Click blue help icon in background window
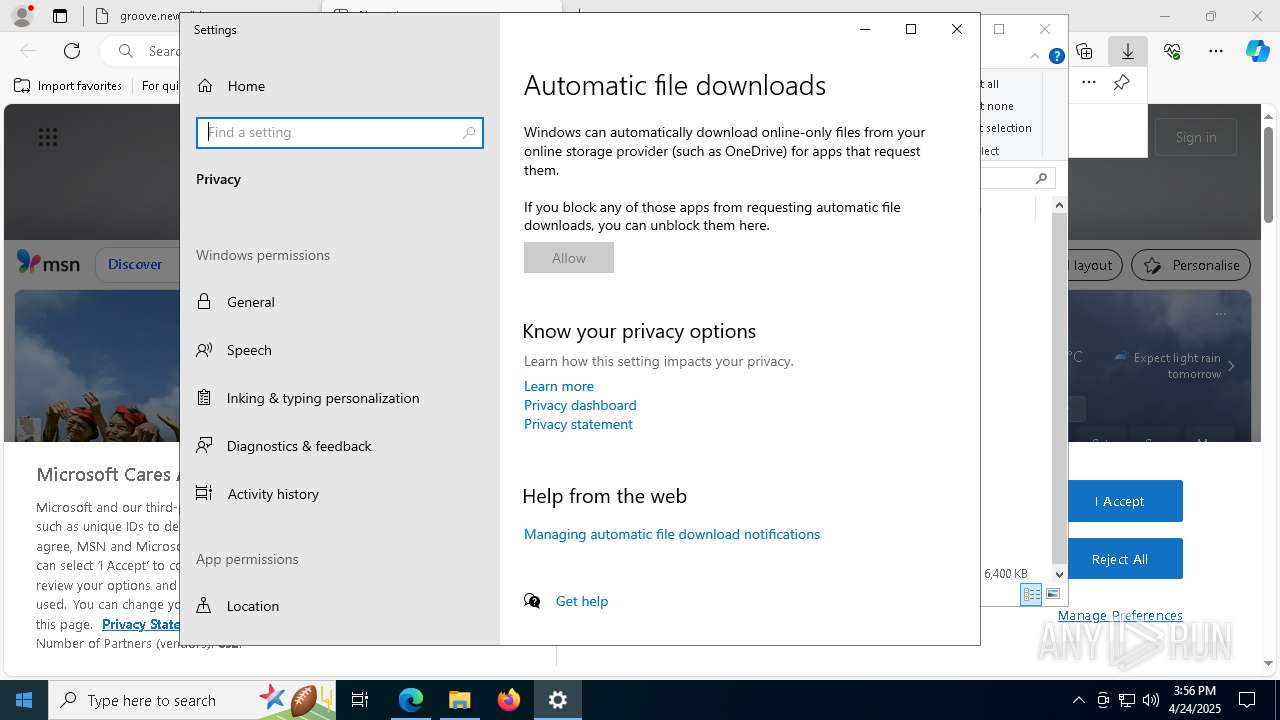The image size is (1280, 720). coord(1056,56)
